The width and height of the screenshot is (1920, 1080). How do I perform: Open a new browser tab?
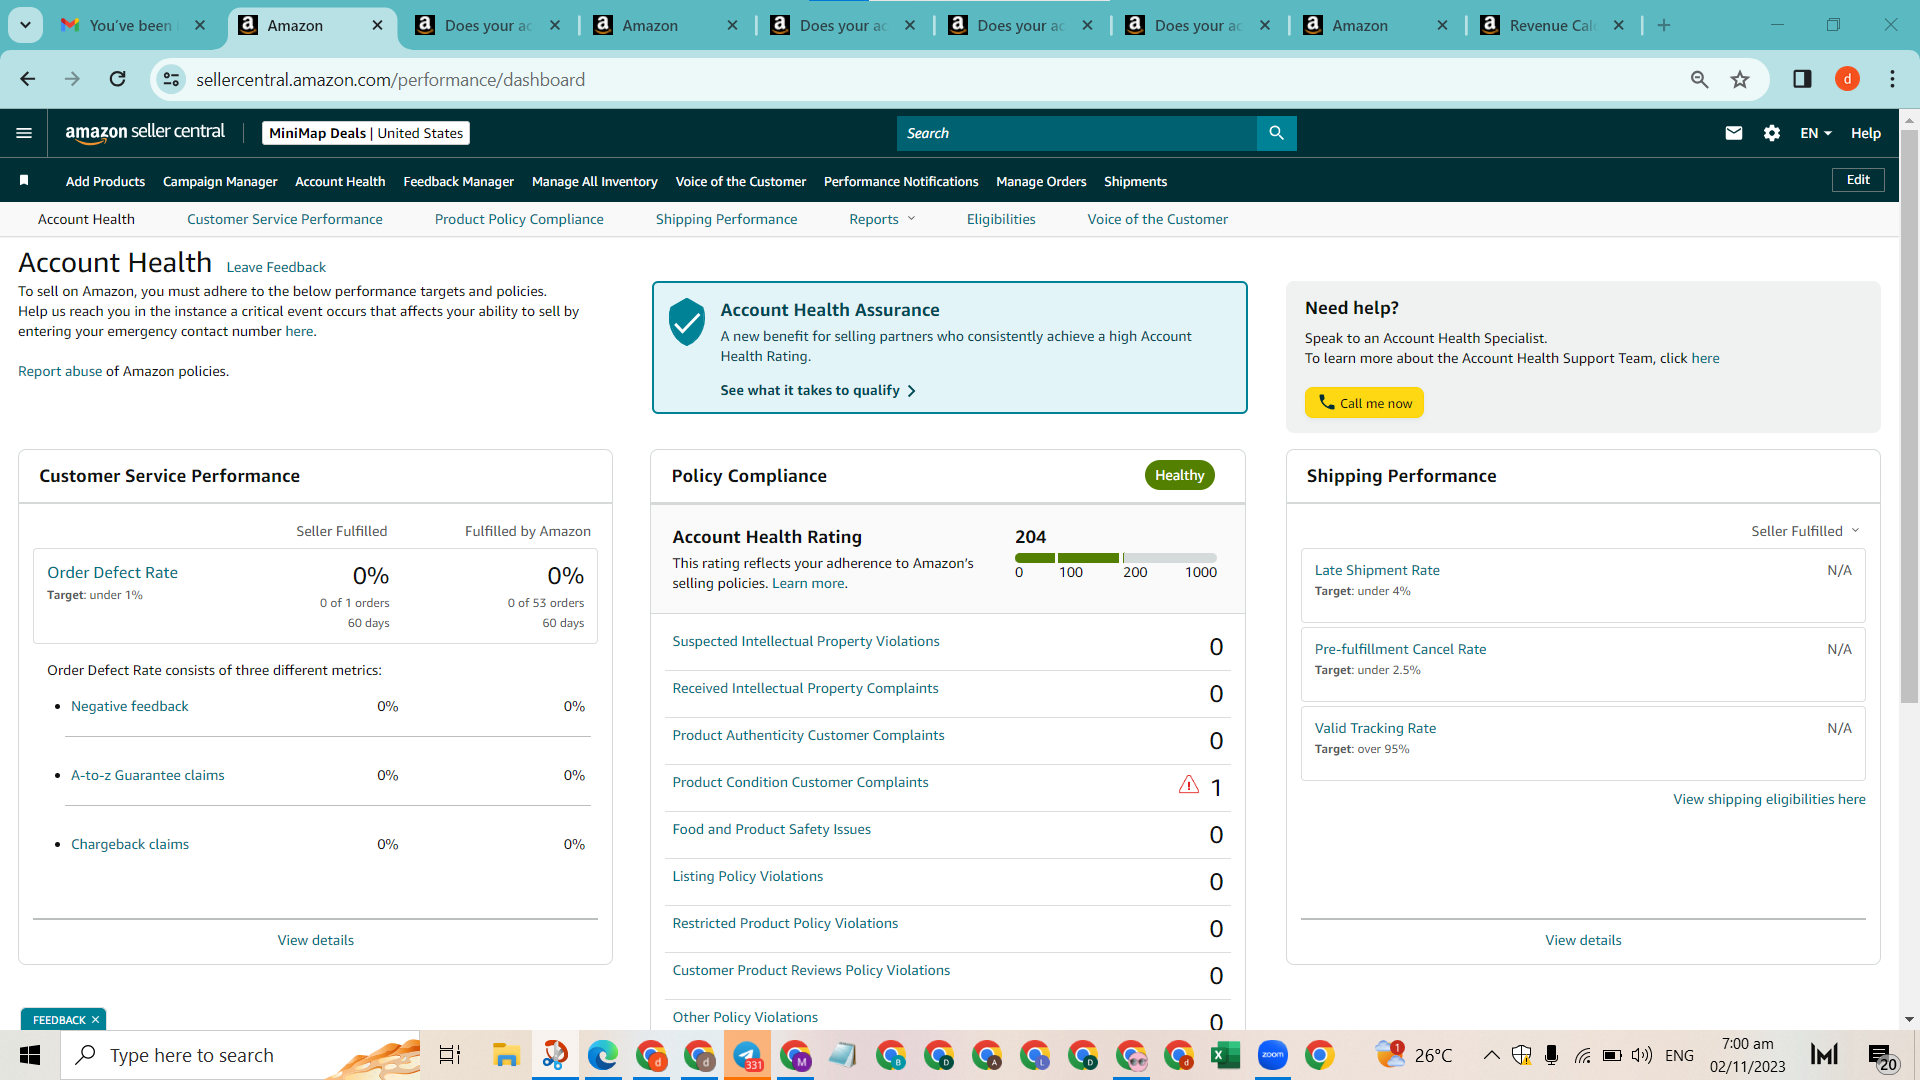tap(1664, 25)
